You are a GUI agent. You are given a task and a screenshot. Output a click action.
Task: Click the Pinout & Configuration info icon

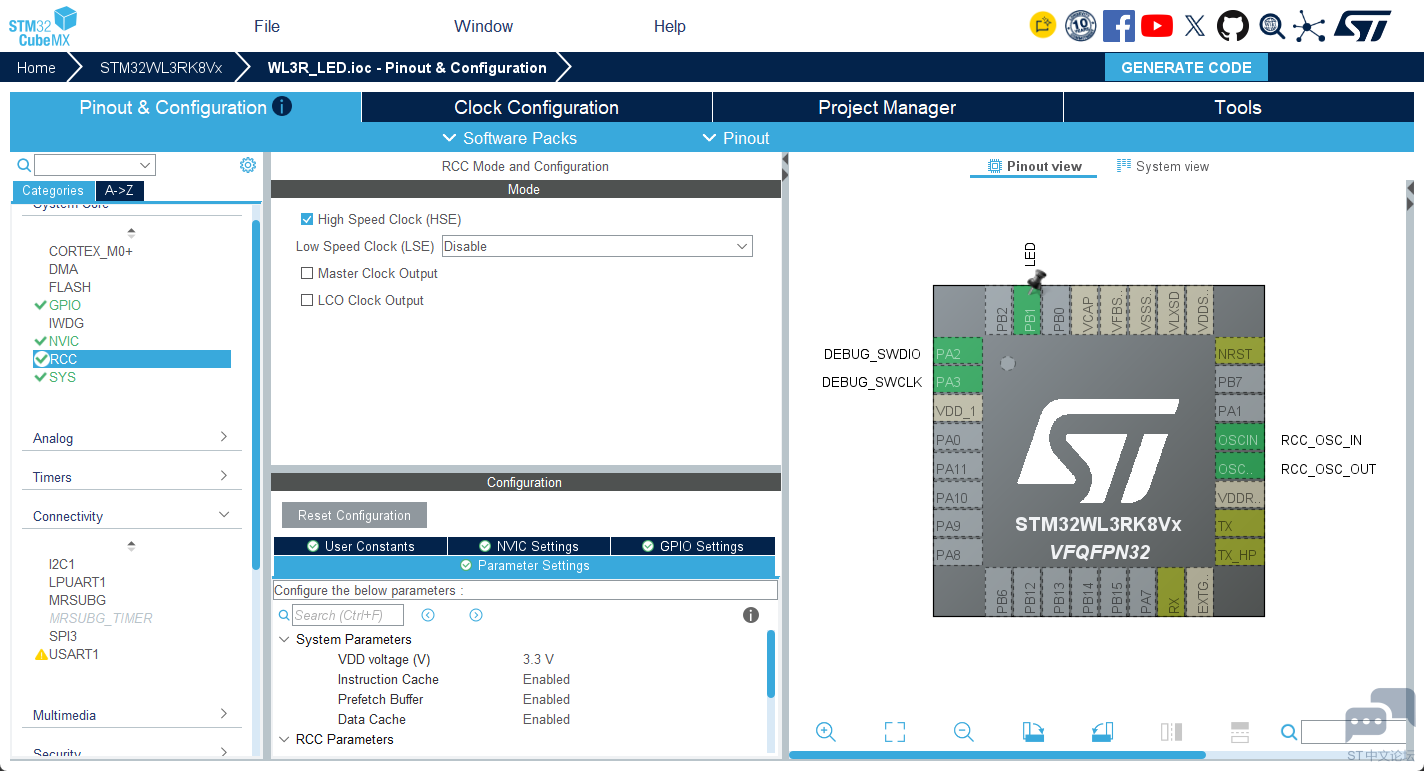[x=282, y=106]
